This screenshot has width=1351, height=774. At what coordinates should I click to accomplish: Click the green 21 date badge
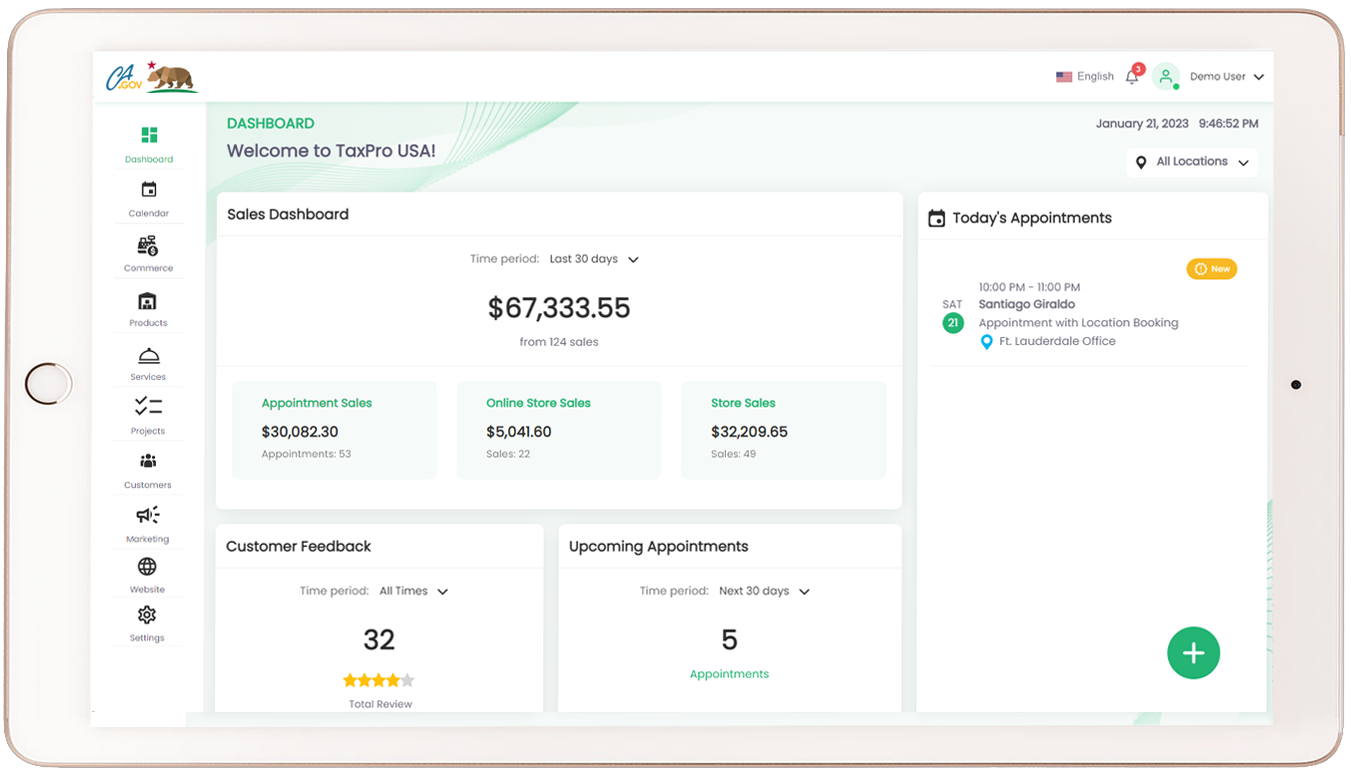[953, 323]
